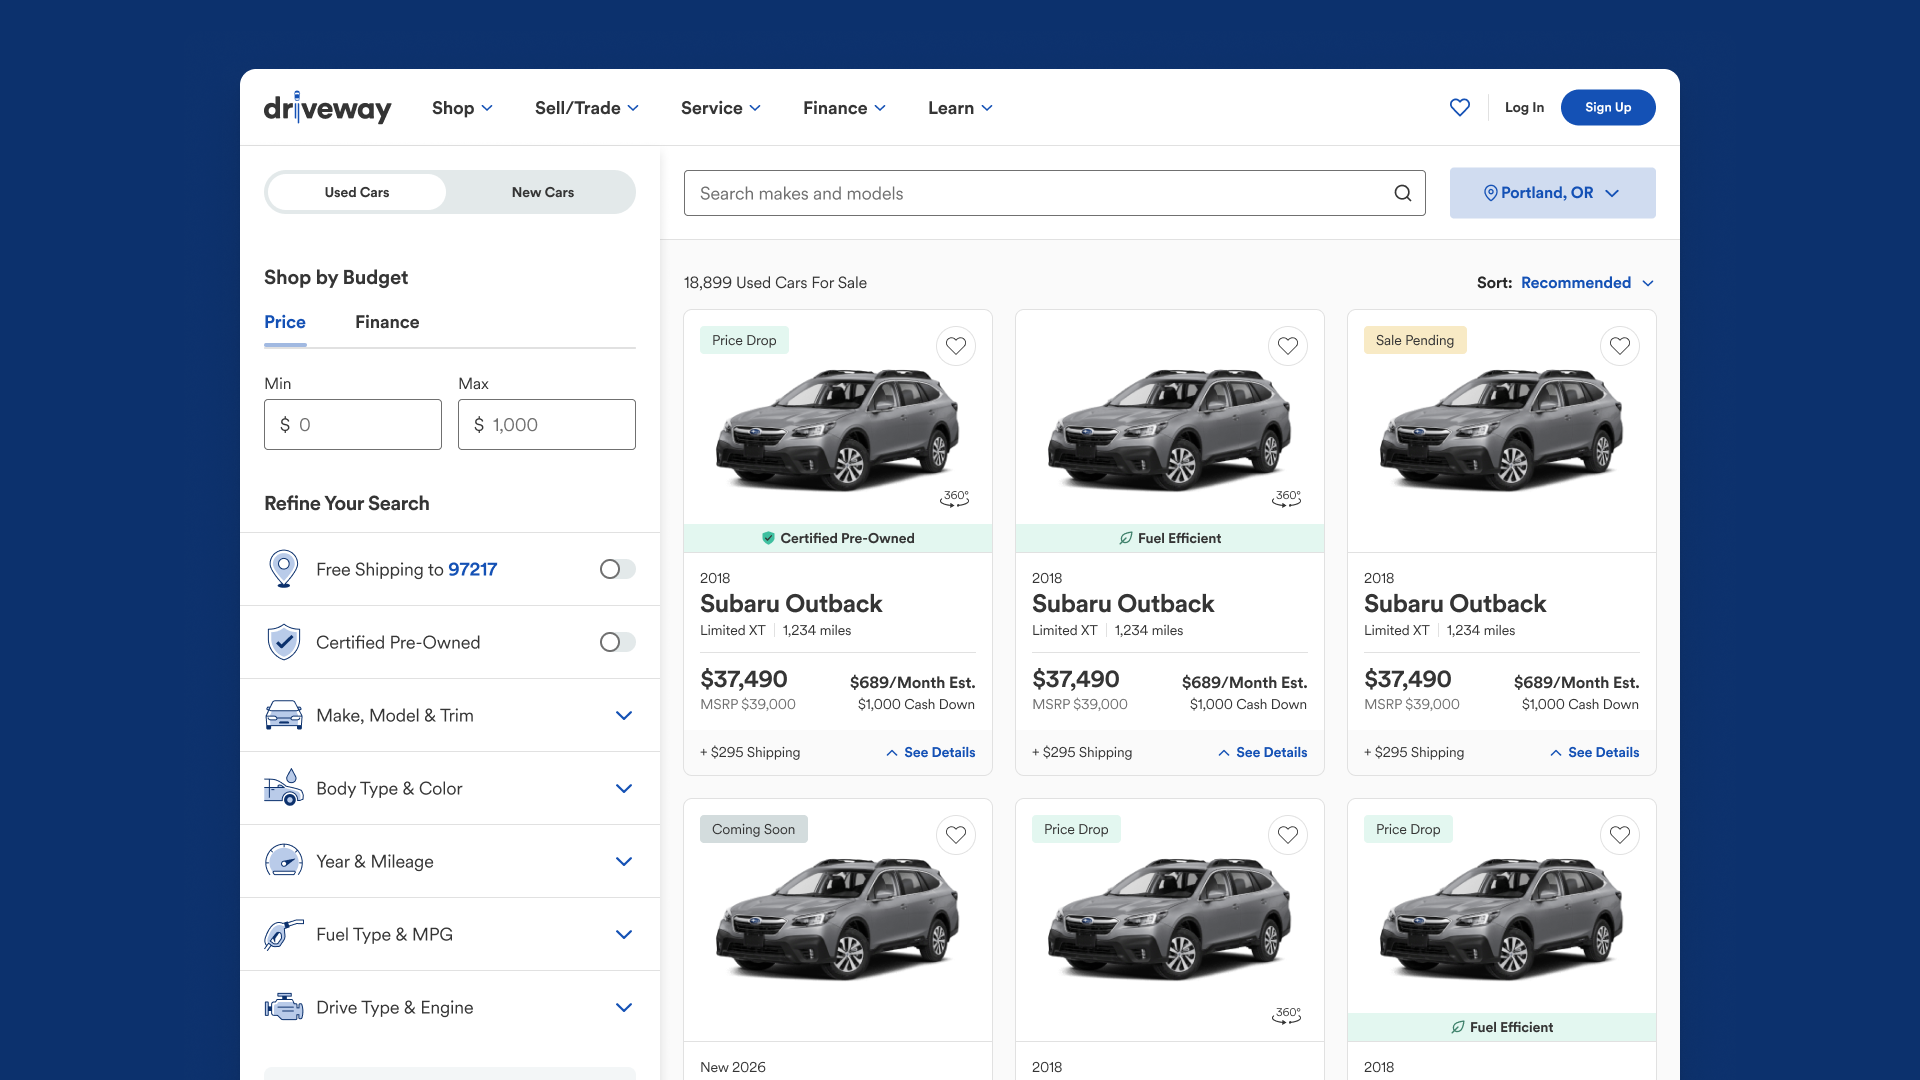The width and height of the screenshot is (1920, 1080).
Task: Open the Portland, OR location dropdown
Action: (x=1552, y=193)
